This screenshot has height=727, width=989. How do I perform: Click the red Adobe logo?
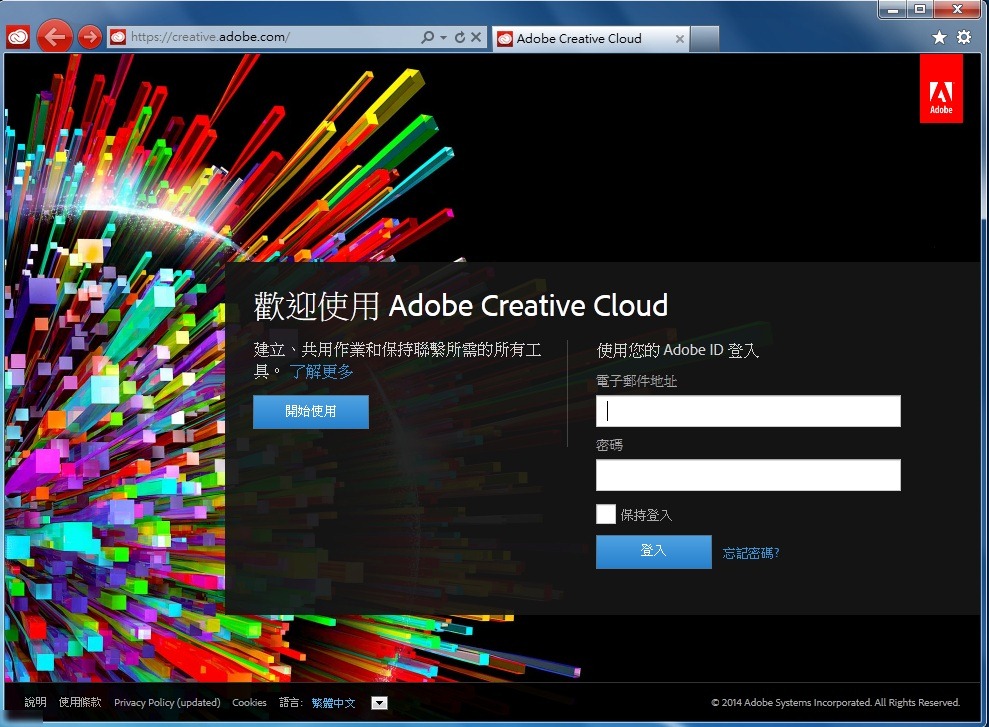click(941, 88)
